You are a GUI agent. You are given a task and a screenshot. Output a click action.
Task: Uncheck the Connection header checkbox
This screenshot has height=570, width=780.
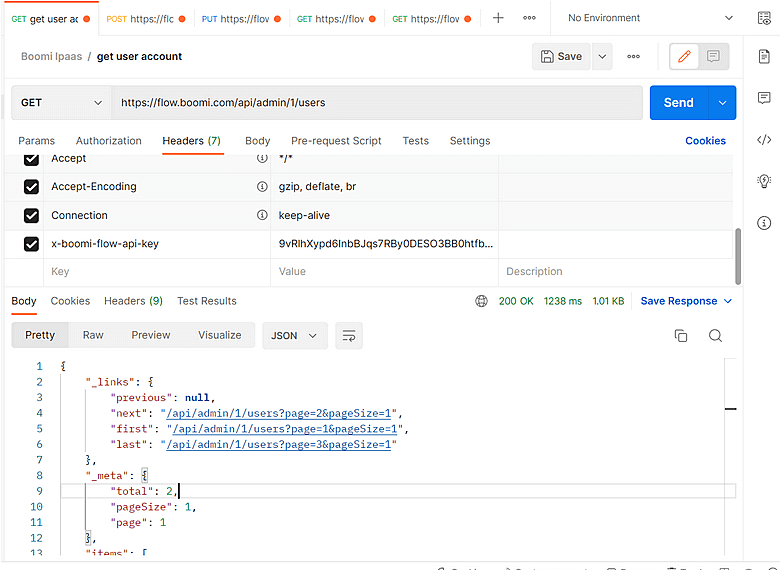tap(31, 215)
